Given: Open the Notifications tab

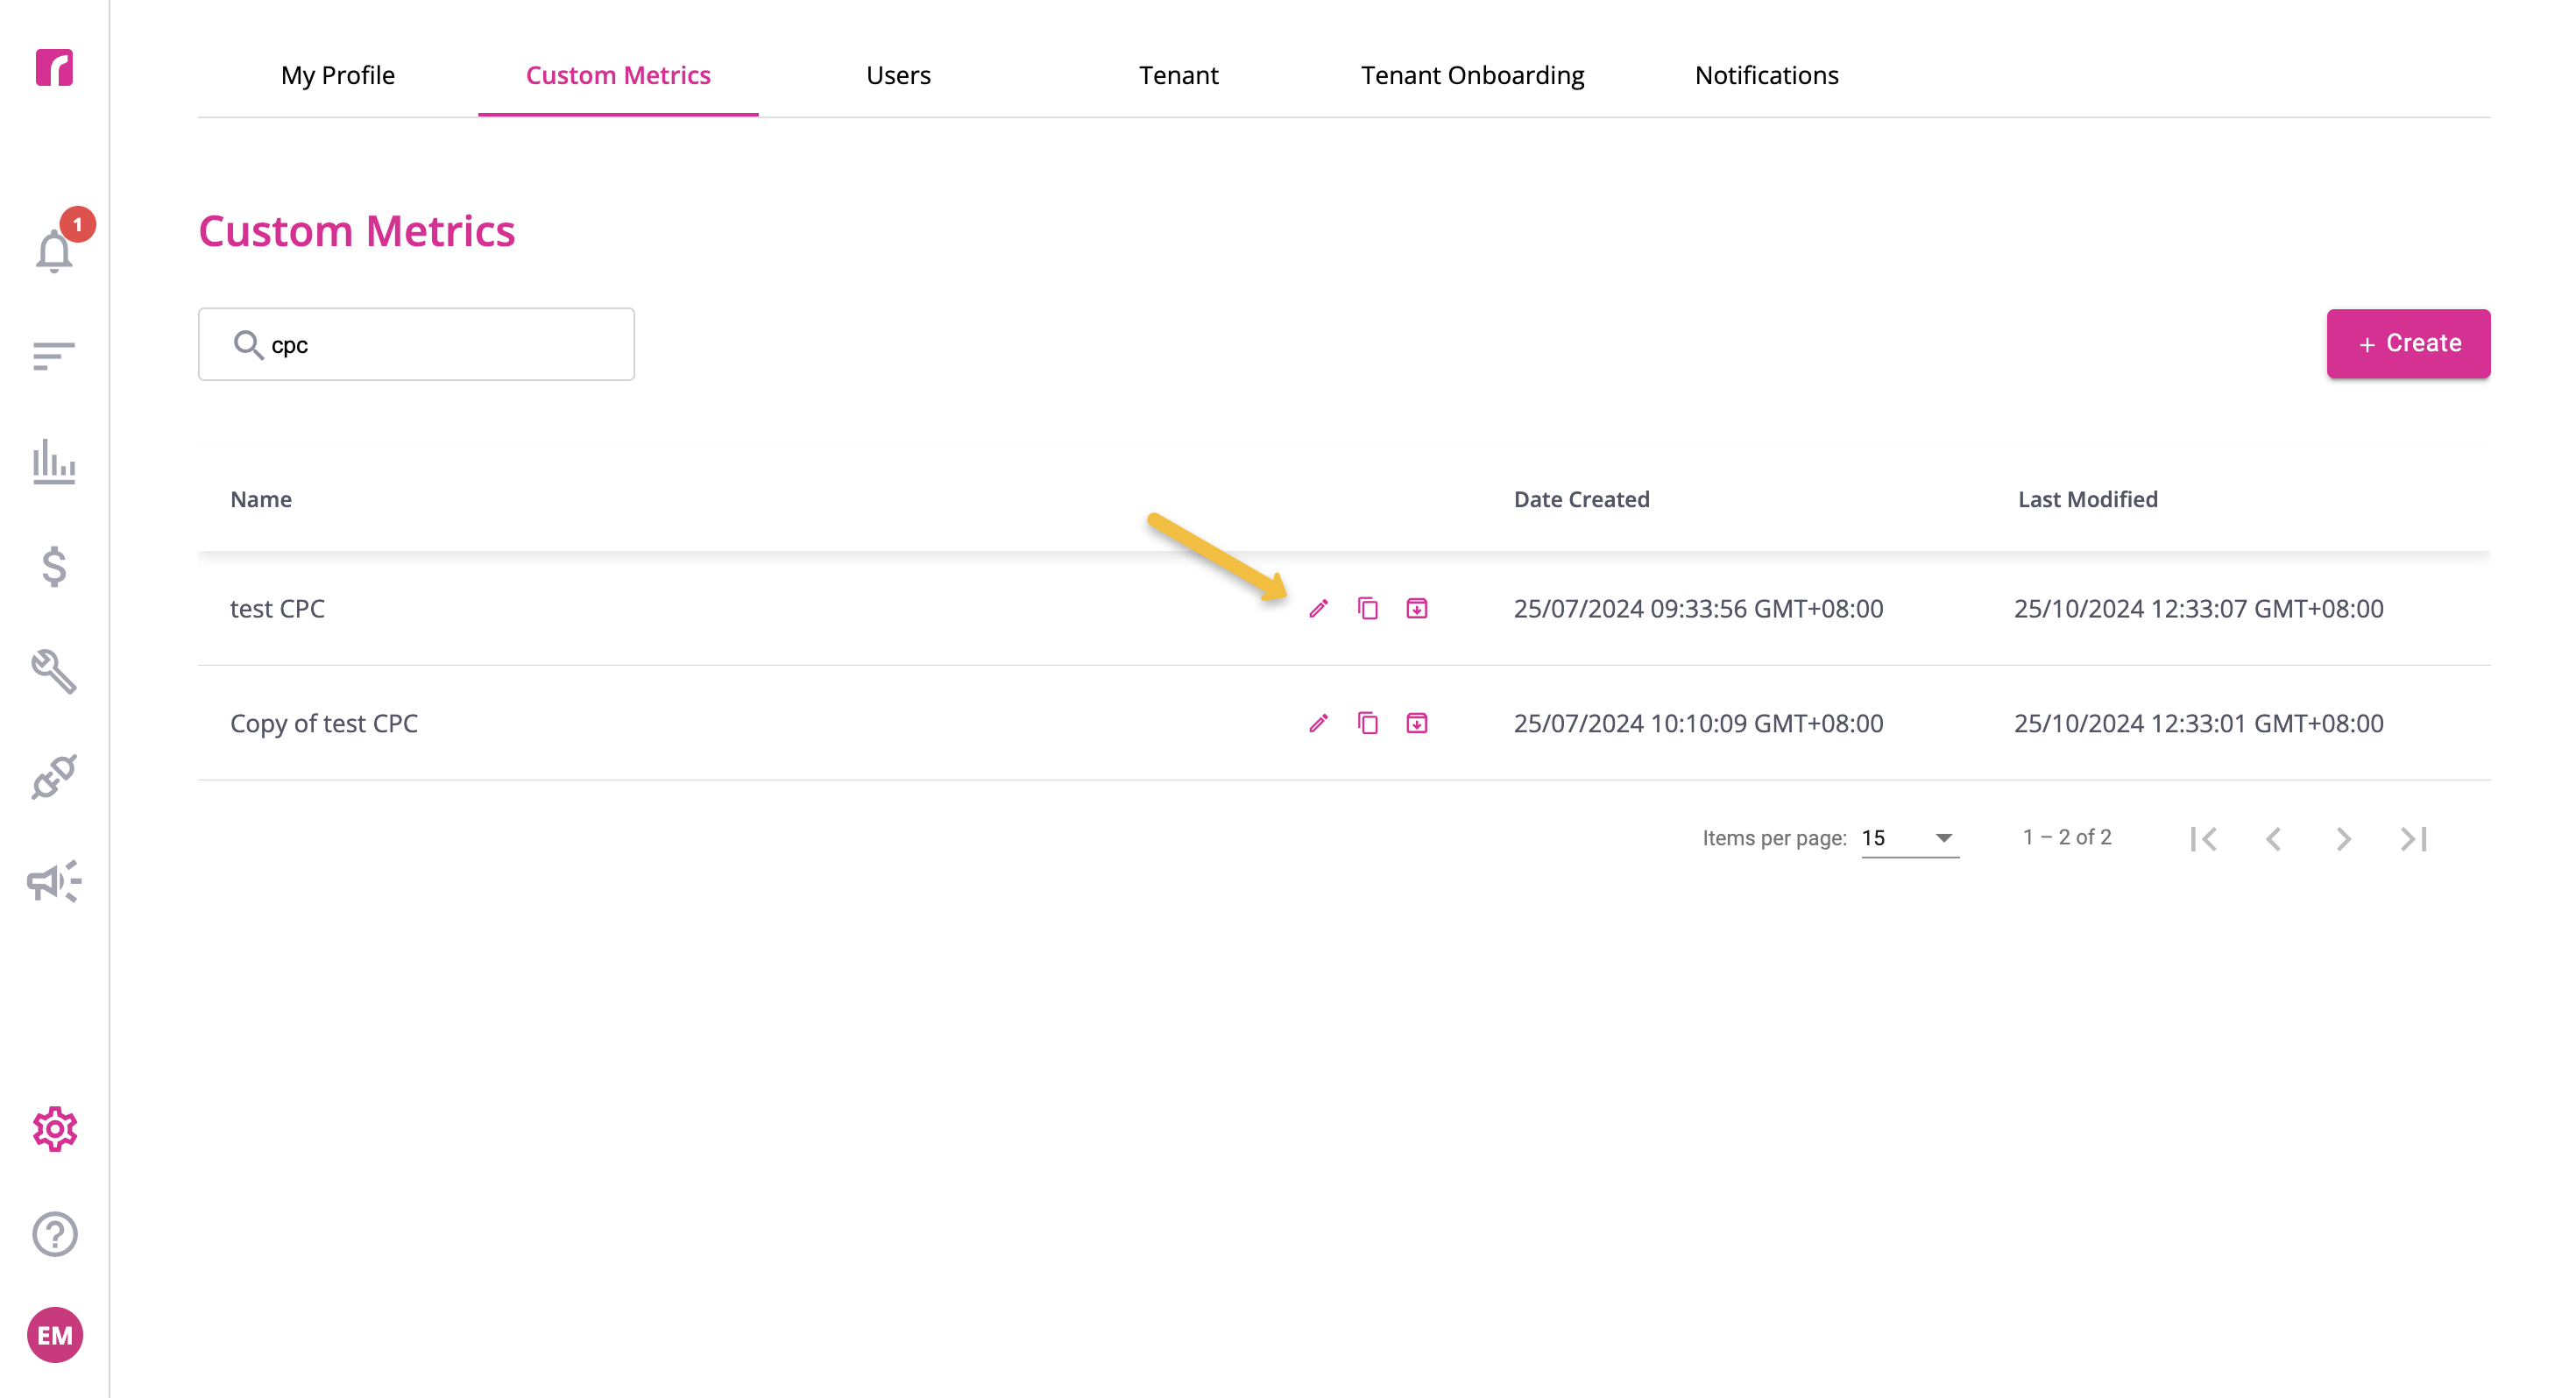Looking at the screenshot, I should pyautogui.click(x=1766, y=75).
